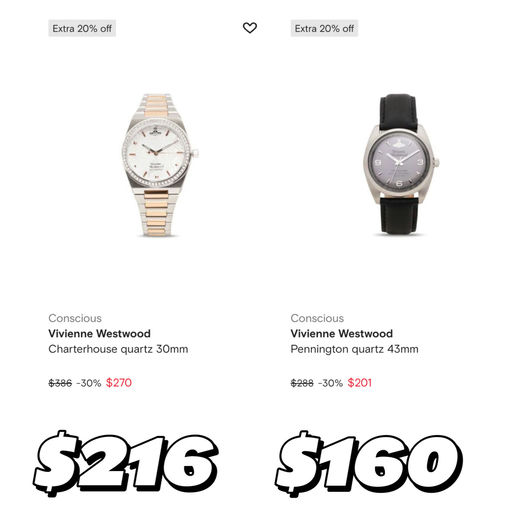The width and height of the screenshot is (512, 512).
Task: Click the black leather strap of Pennington watch
Action: [399, 215]
